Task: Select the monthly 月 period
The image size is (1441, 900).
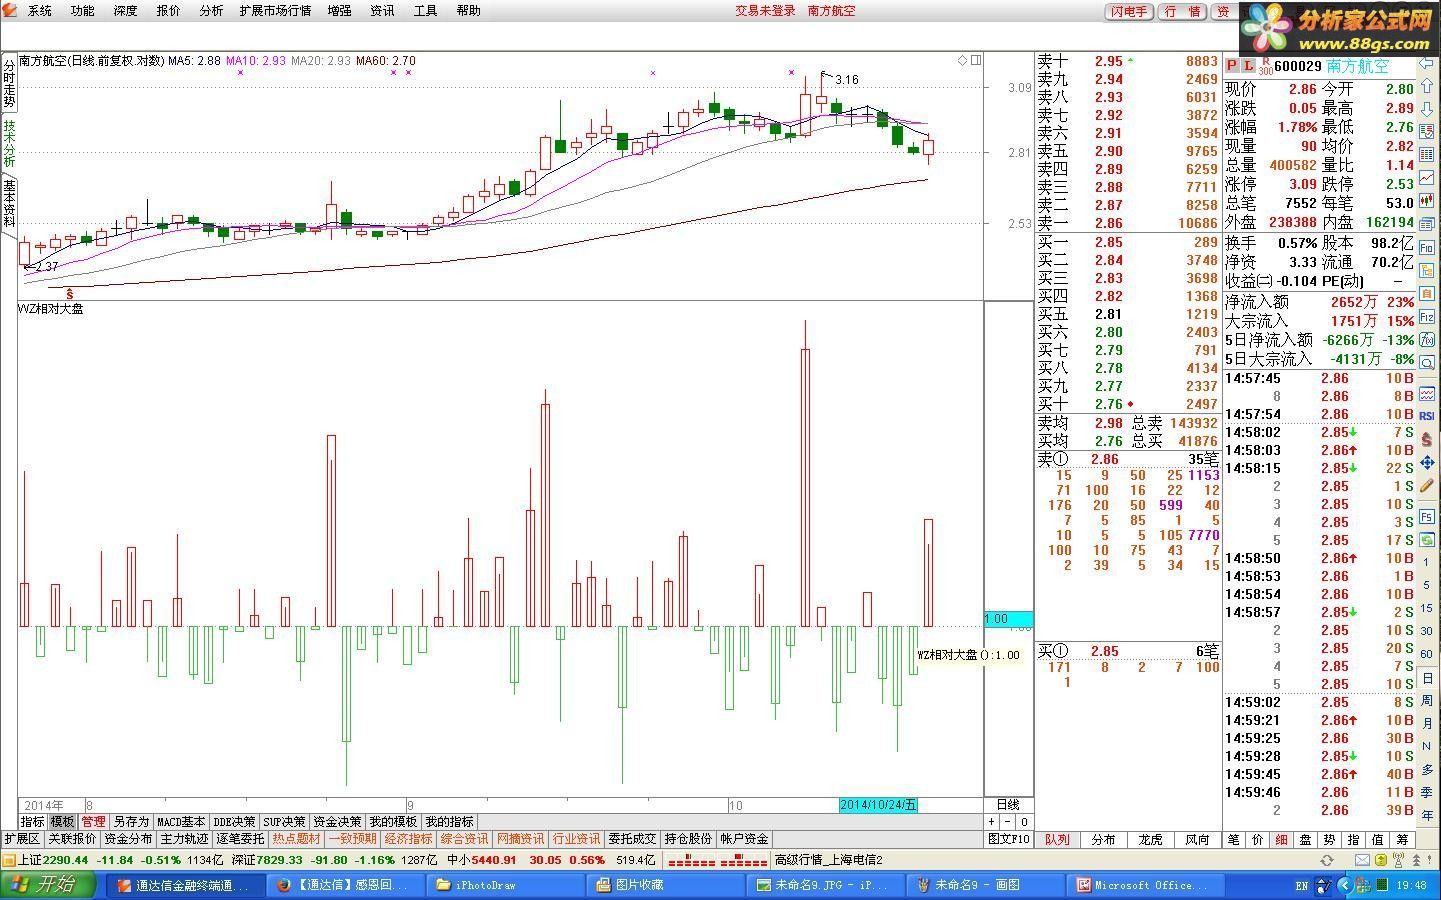Action: point(1427,723)
